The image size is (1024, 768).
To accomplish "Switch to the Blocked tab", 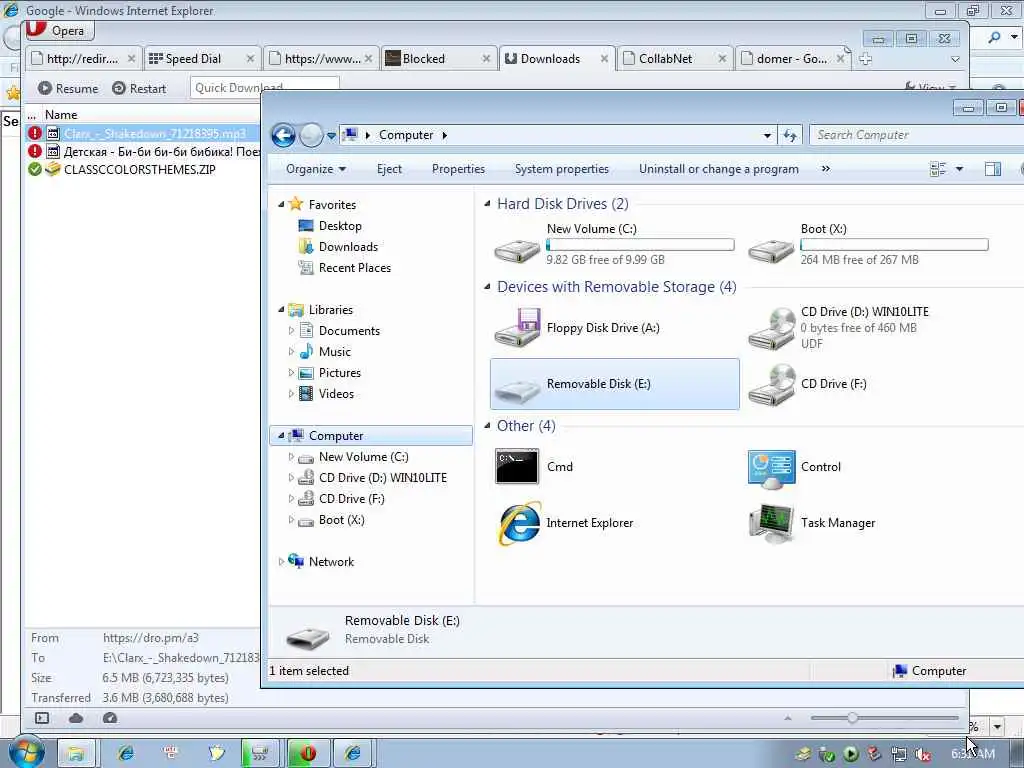I will [438, 59].
